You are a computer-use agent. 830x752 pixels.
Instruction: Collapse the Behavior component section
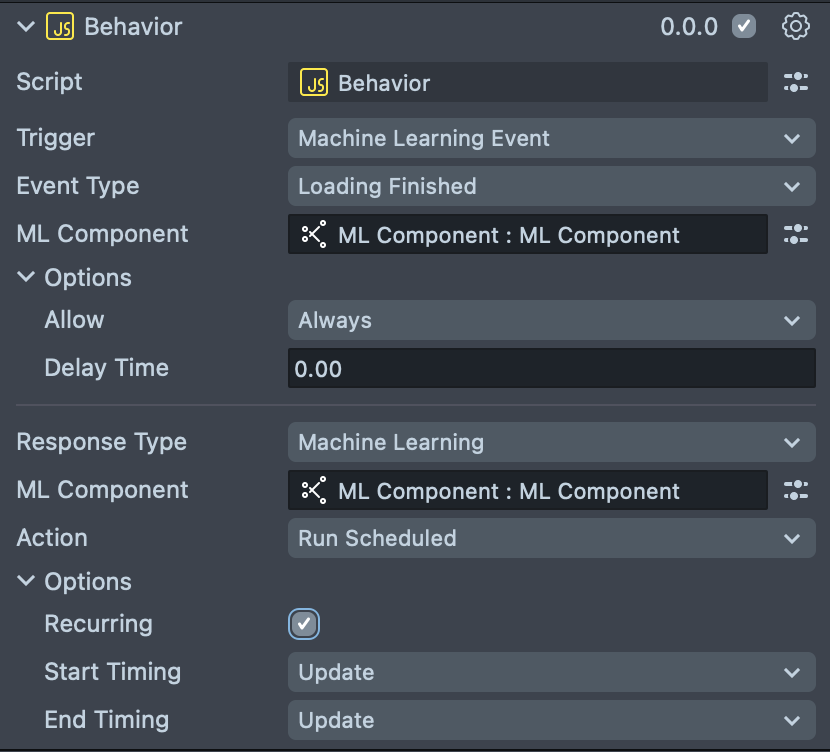tap(26, 27)
